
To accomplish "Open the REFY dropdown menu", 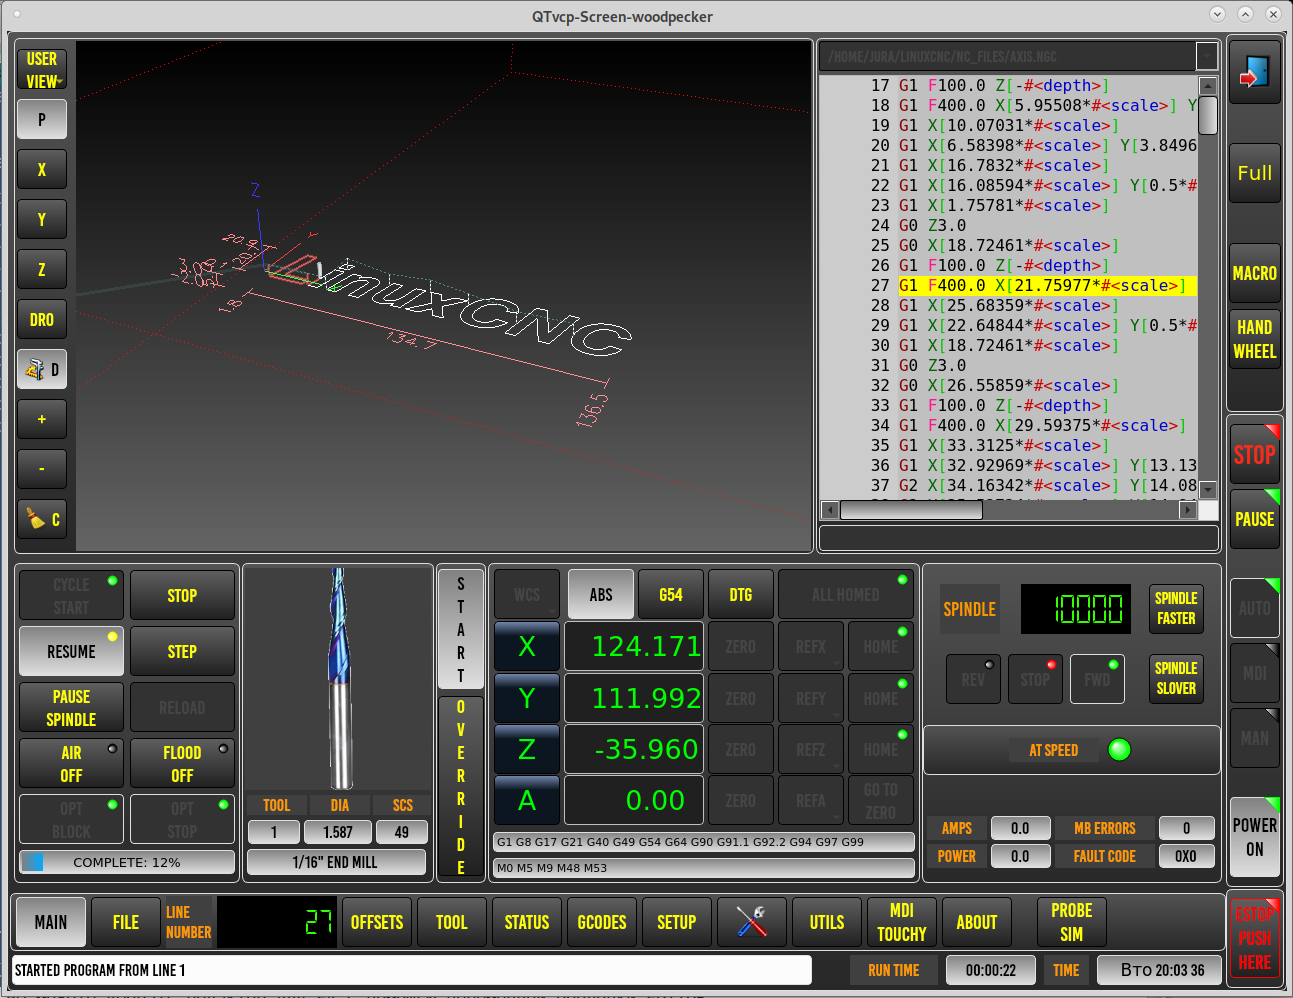I will (811, 698).
